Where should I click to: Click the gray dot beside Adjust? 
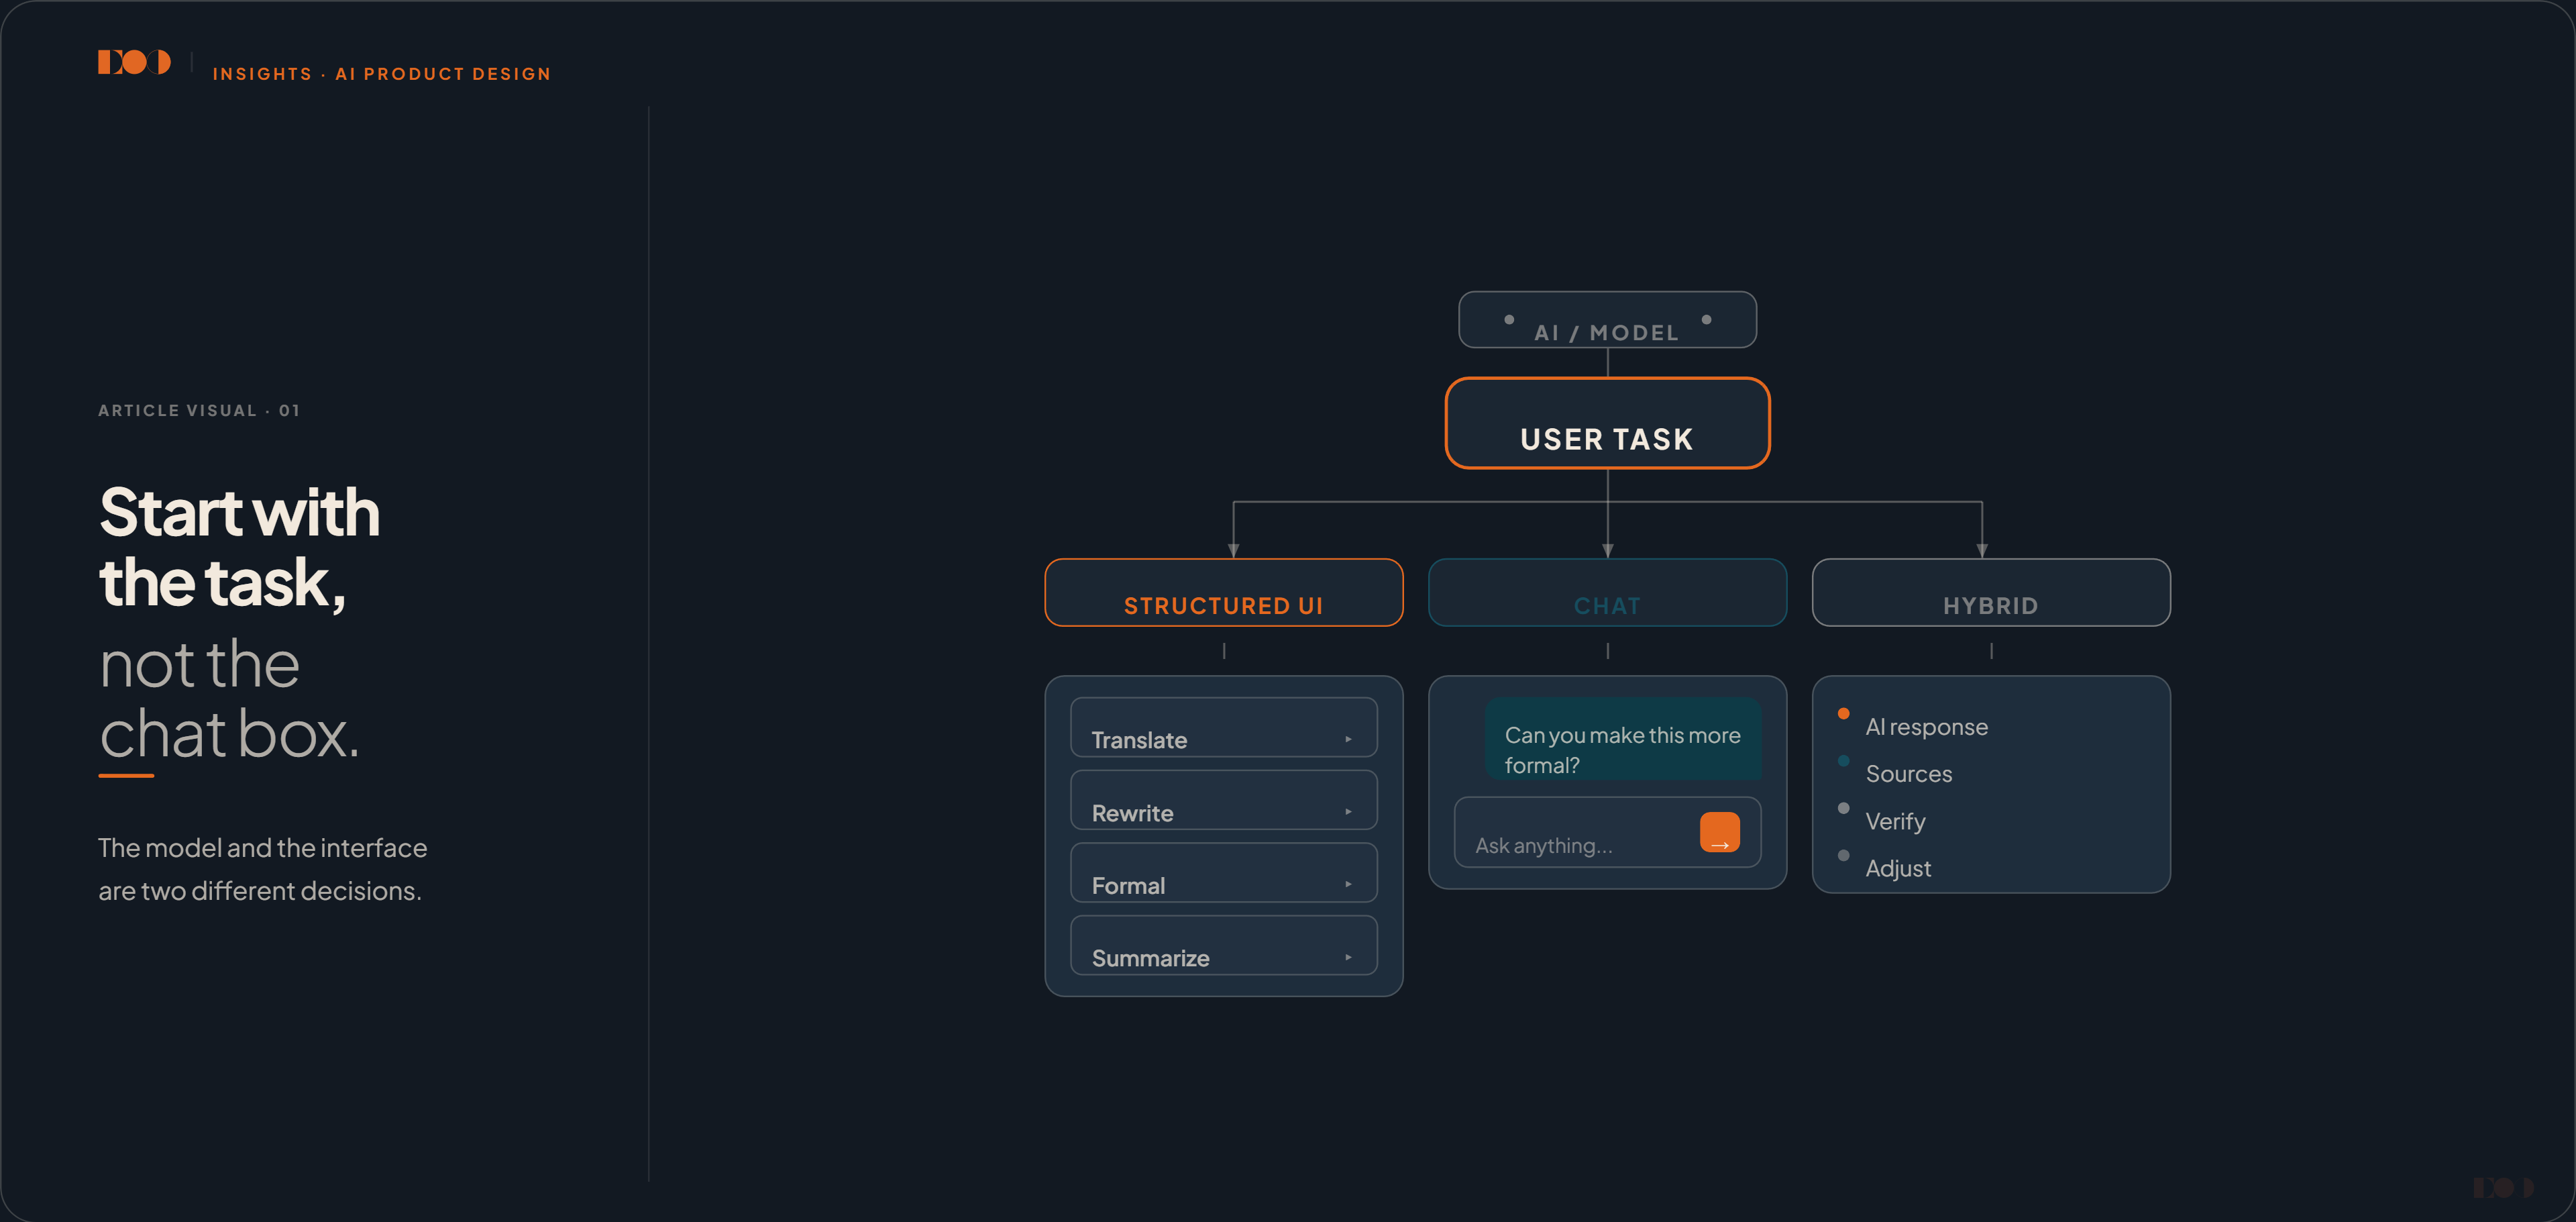click(x=1843, y=855)
